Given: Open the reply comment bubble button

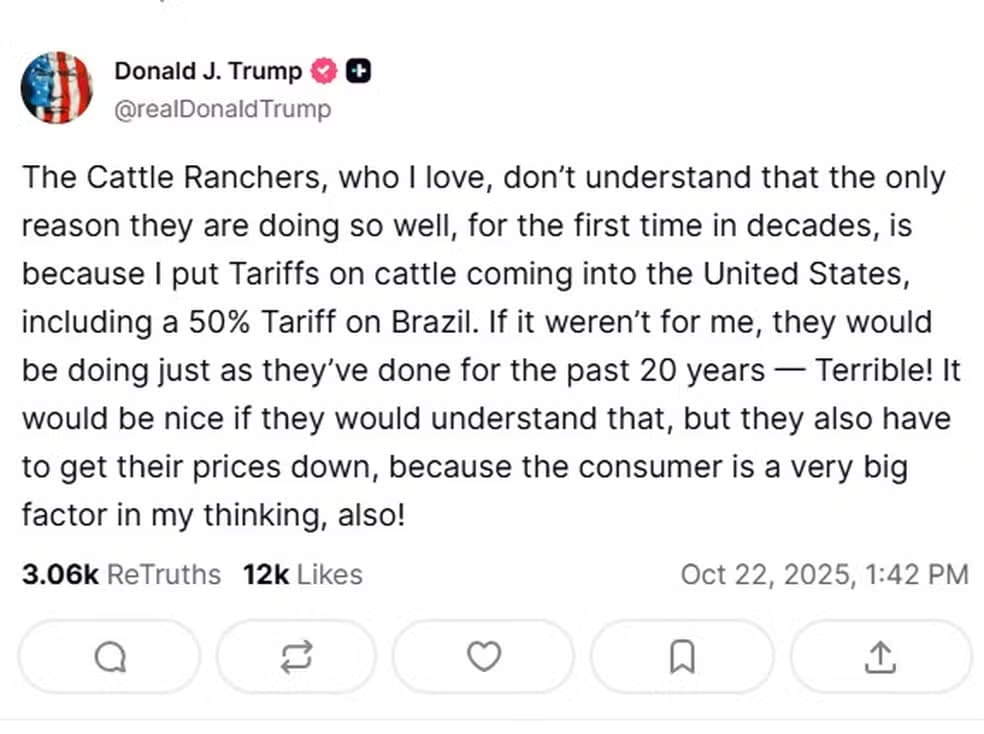Looking at the screenshot, I should (109, 657).
